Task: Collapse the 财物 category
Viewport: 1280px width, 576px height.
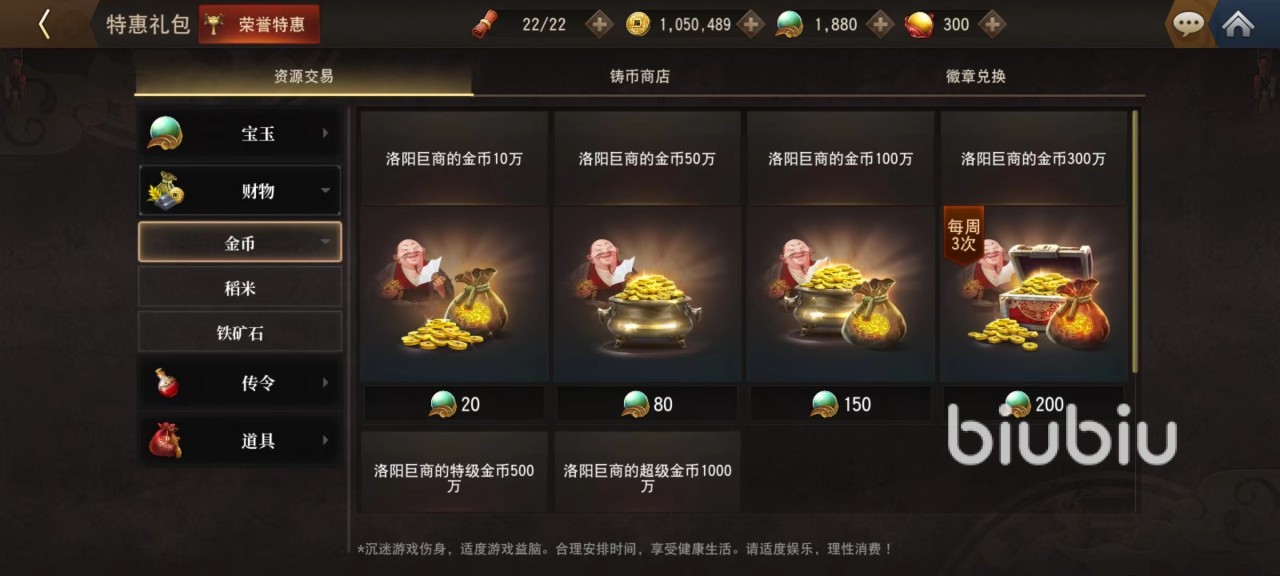Action: coord(240,190)
